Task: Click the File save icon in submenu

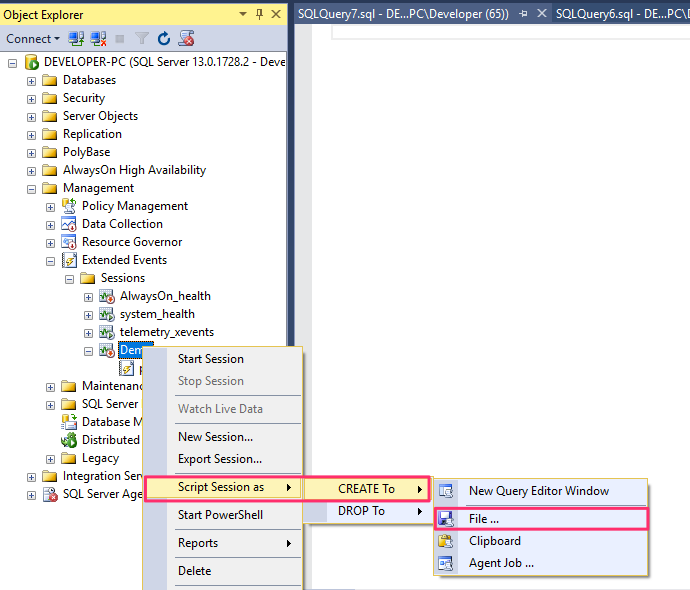Action: pos(446,519)
